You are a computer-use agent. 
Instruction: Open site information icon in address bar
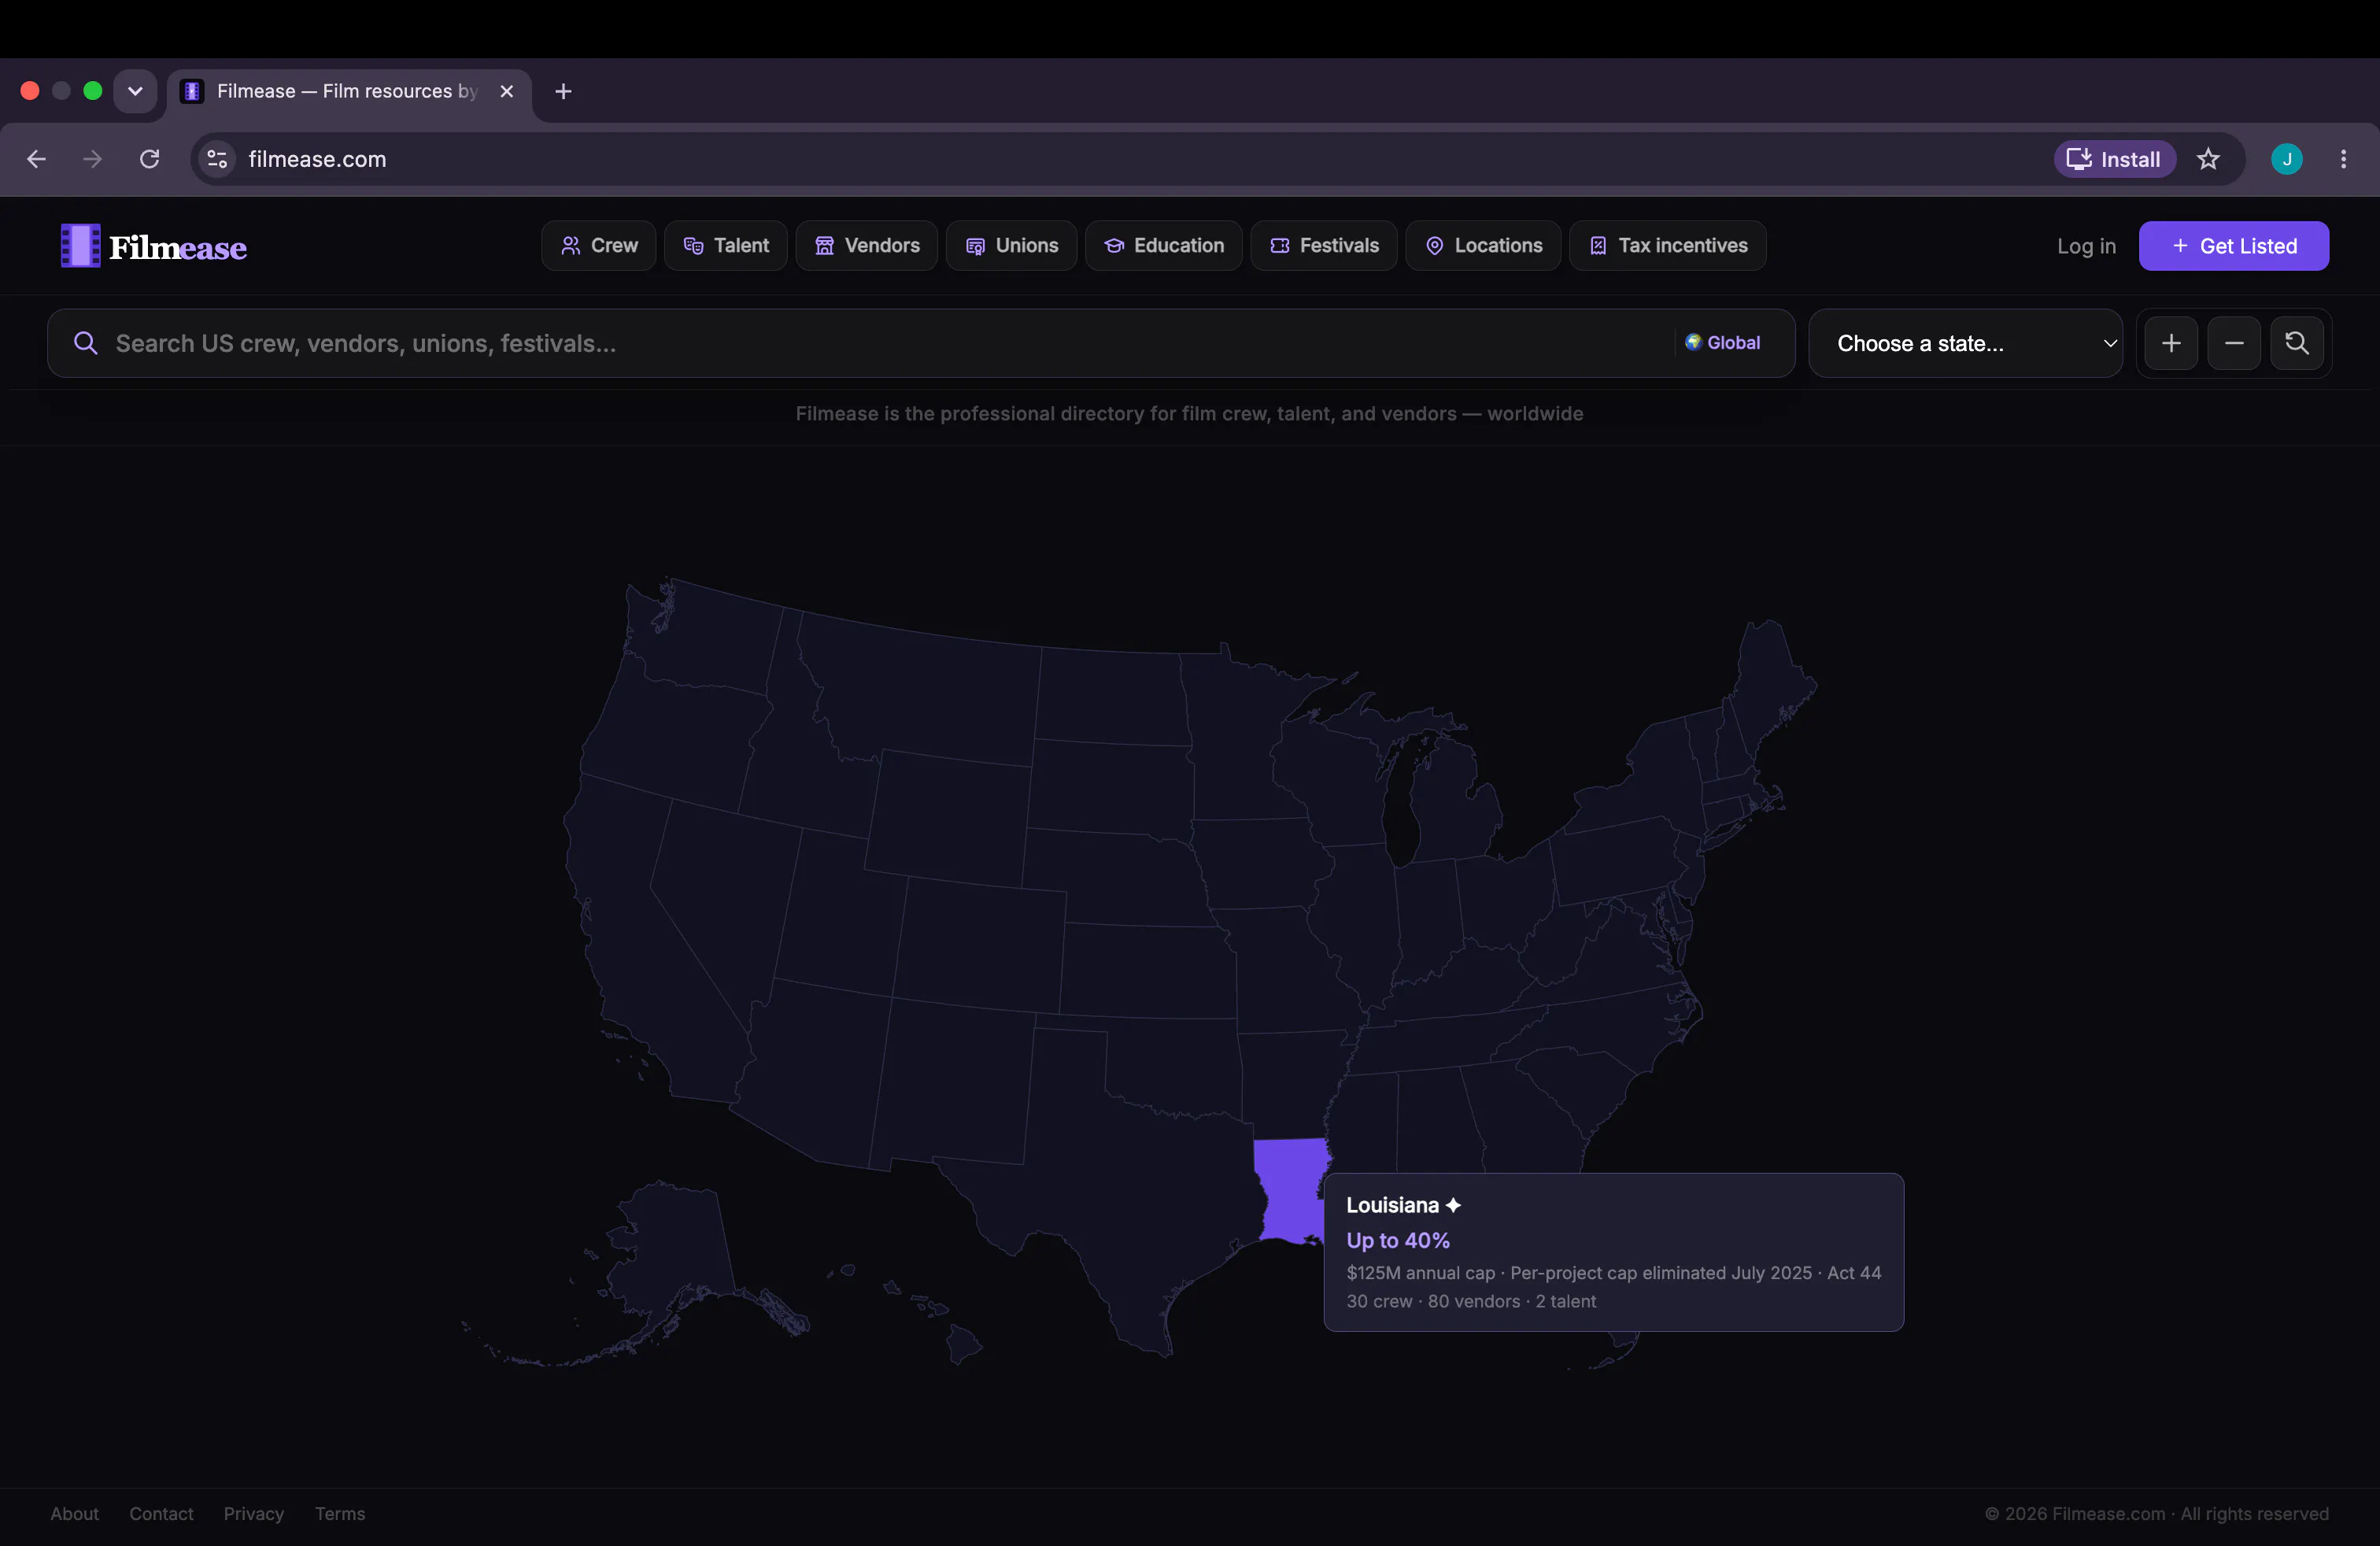pos(217,159)
